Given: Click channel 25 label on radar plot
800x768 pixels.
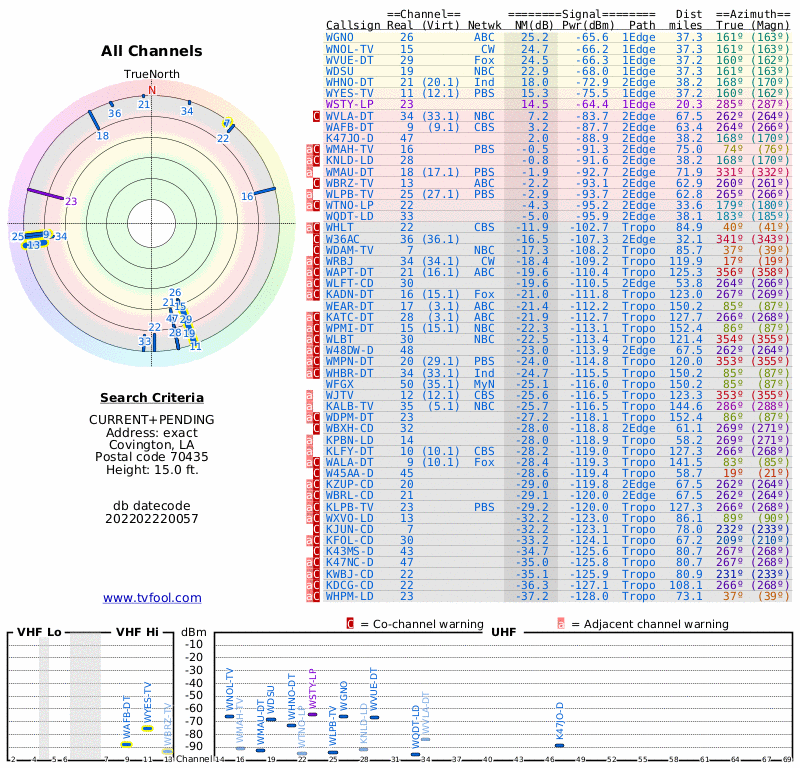Looking at the screenshot, I should (x=18, y=236).
